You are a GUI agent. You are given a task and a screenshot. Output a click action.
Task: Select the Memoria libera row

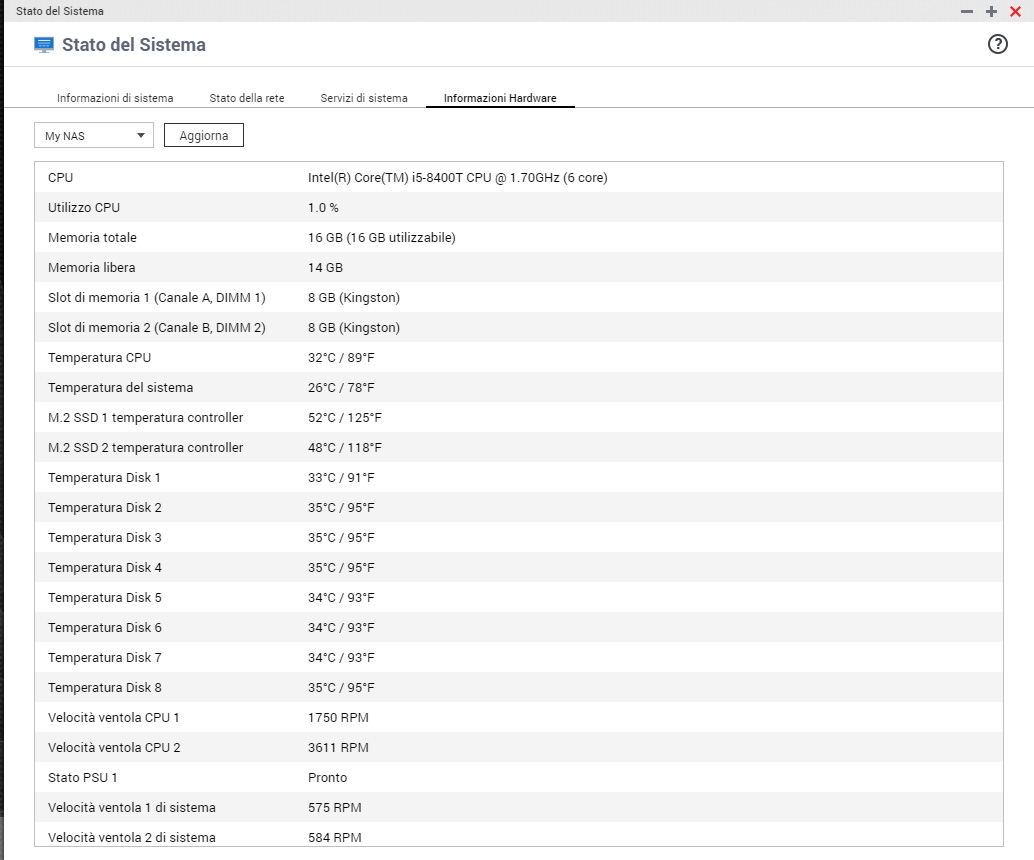click(518, 268)
